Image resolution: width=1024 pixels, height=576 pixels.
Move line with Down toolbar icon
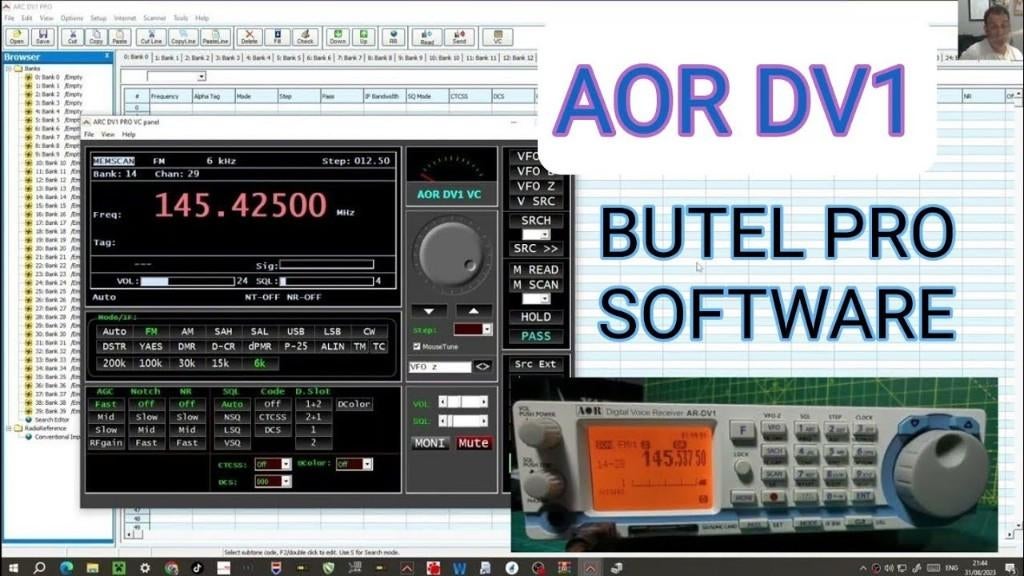338,37
